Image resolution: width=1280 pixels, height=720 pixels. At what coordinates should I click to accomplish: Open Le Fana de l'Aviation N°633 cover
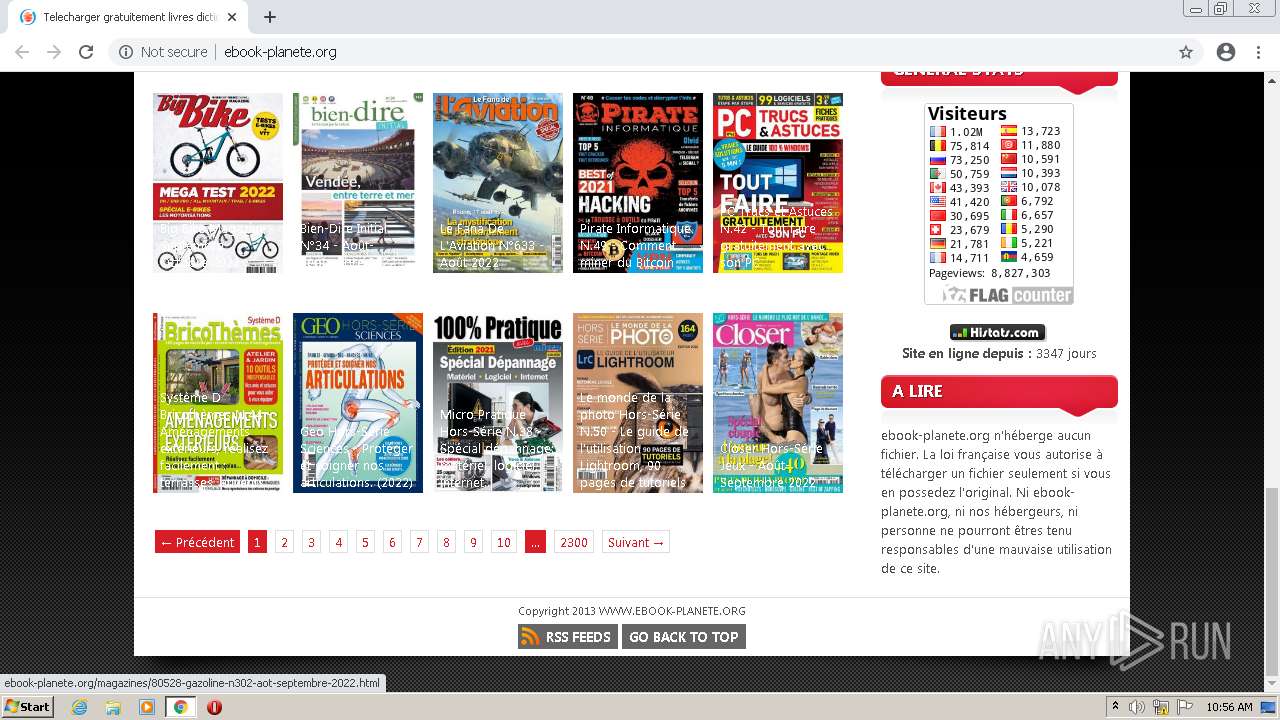[x=498, y=183]
